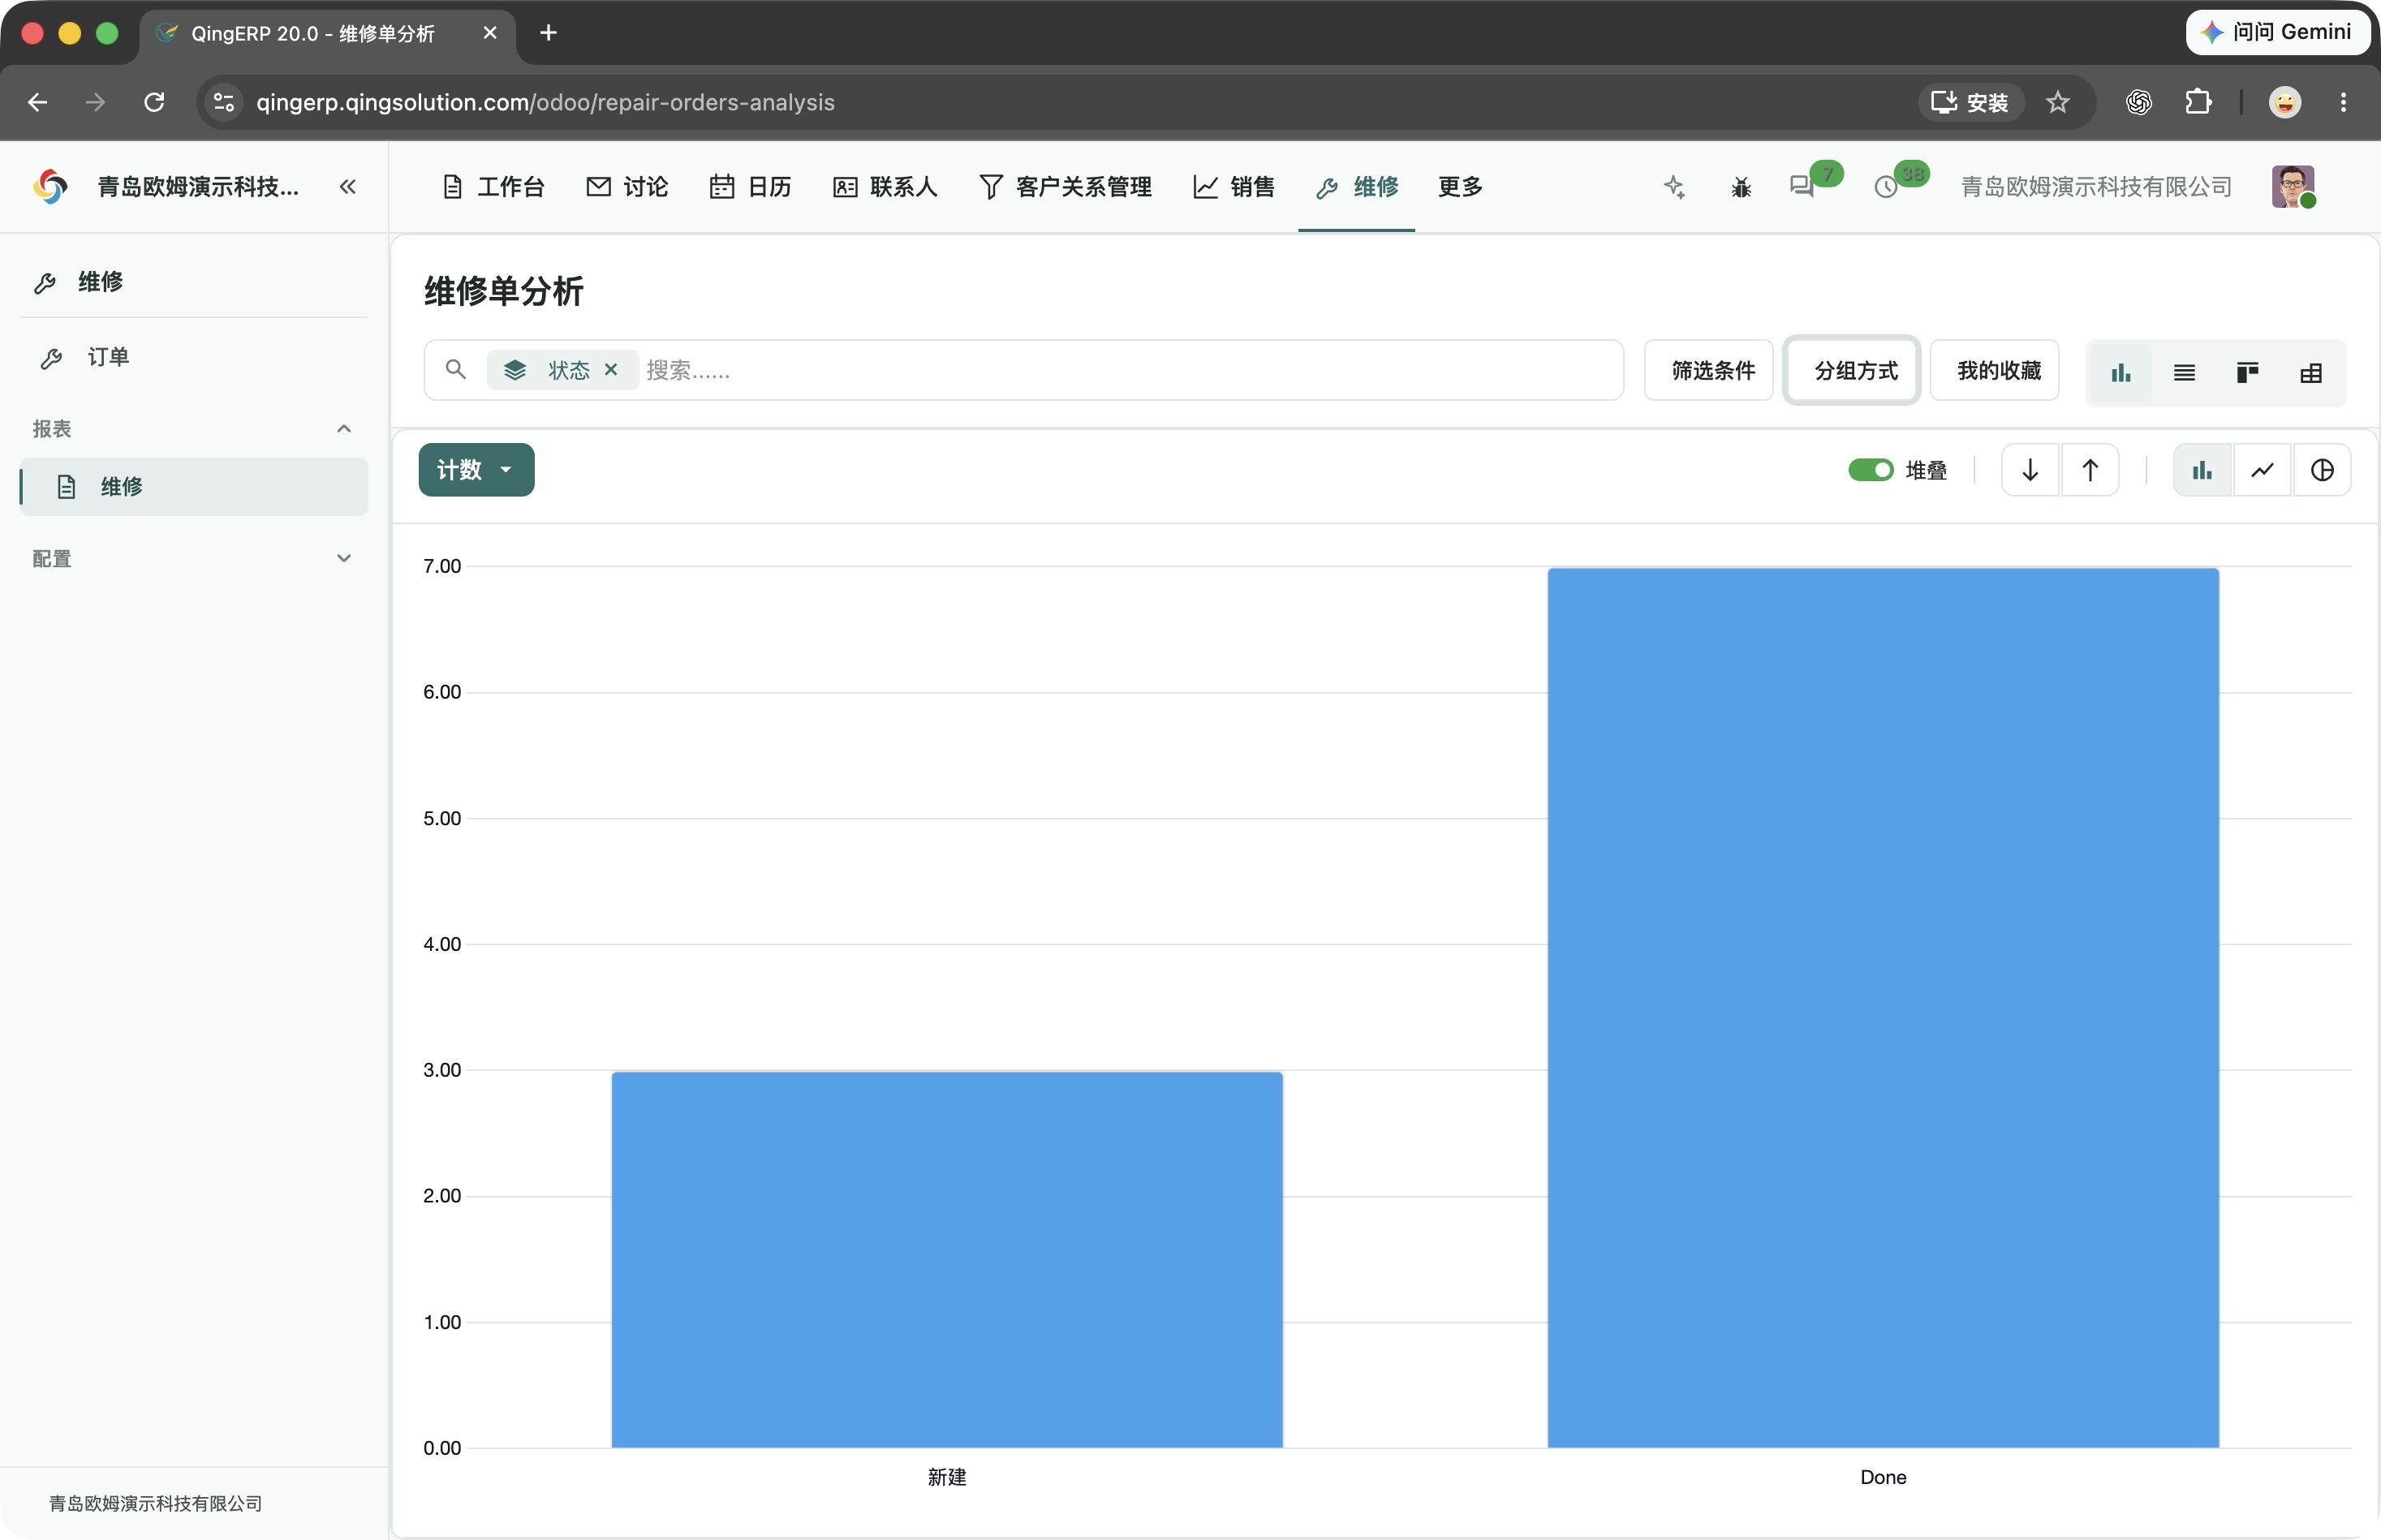Image resolution: width=2381 pixels, height=1540 pixels.
Task: Click the debug bug icon
Action: [1741, 187]
